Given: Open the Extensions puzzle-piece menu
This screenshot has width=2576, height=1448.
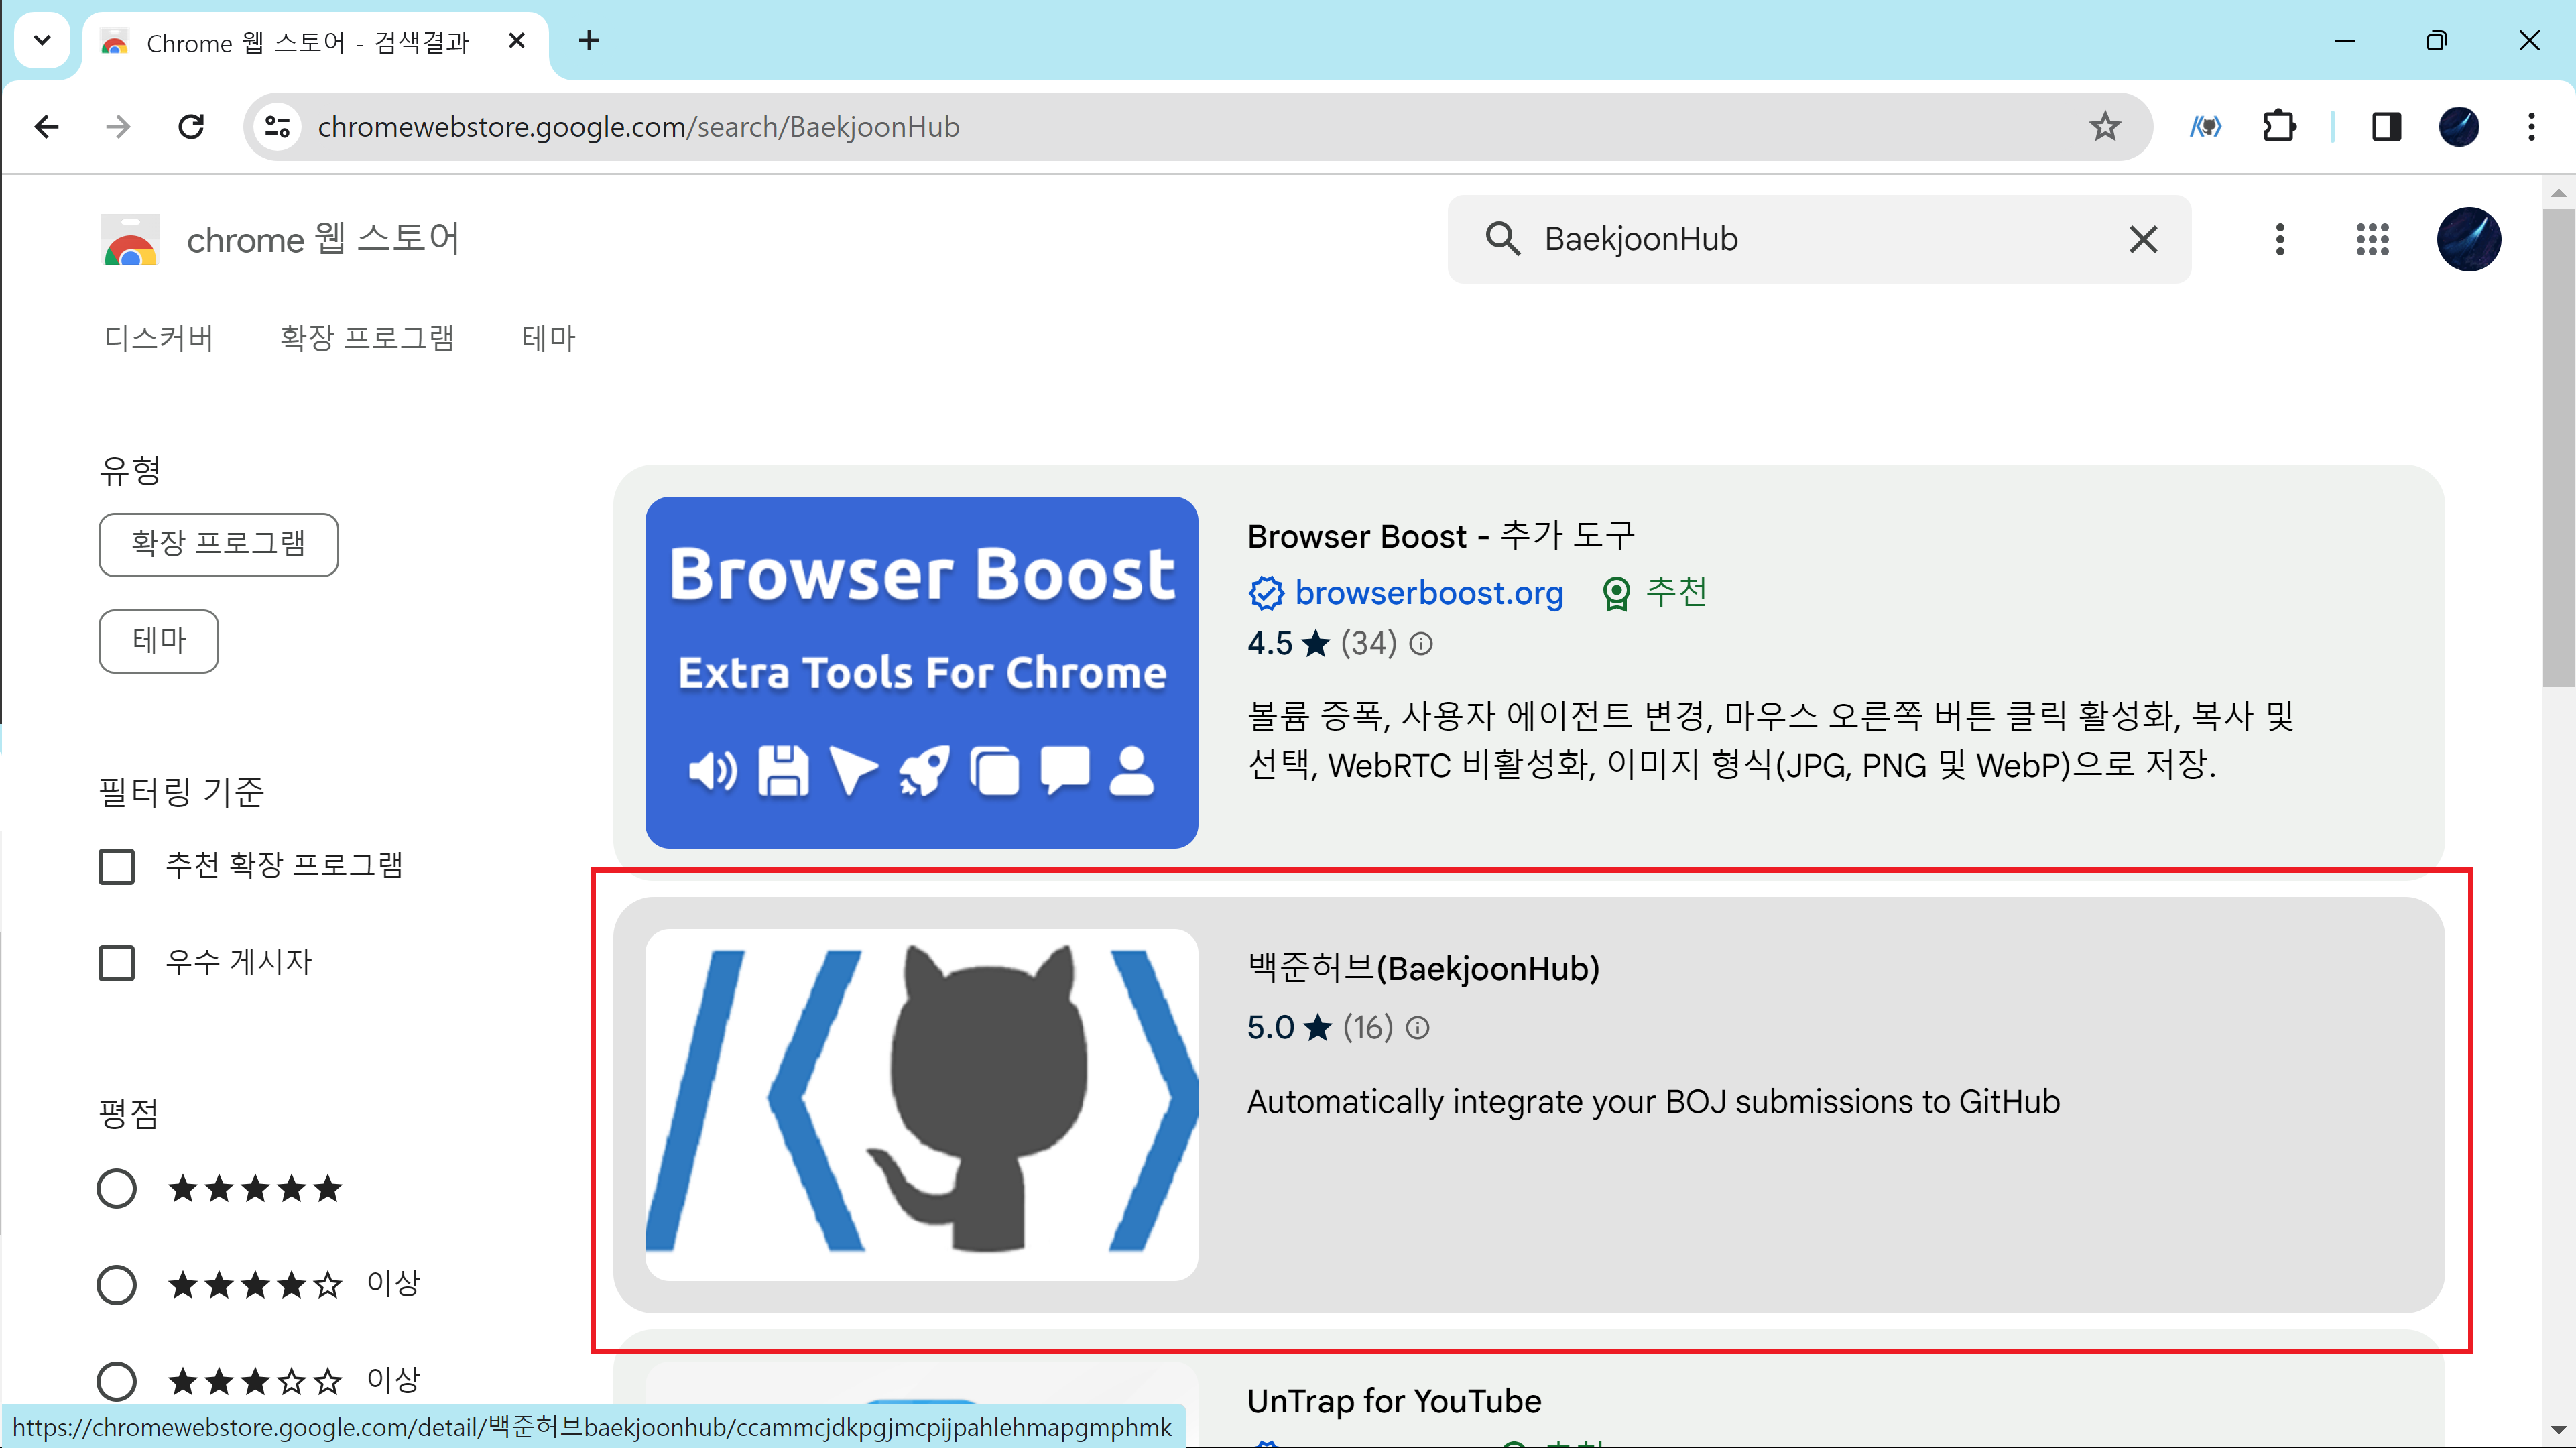Looking at the screenshot, I should coord(2279,127).
